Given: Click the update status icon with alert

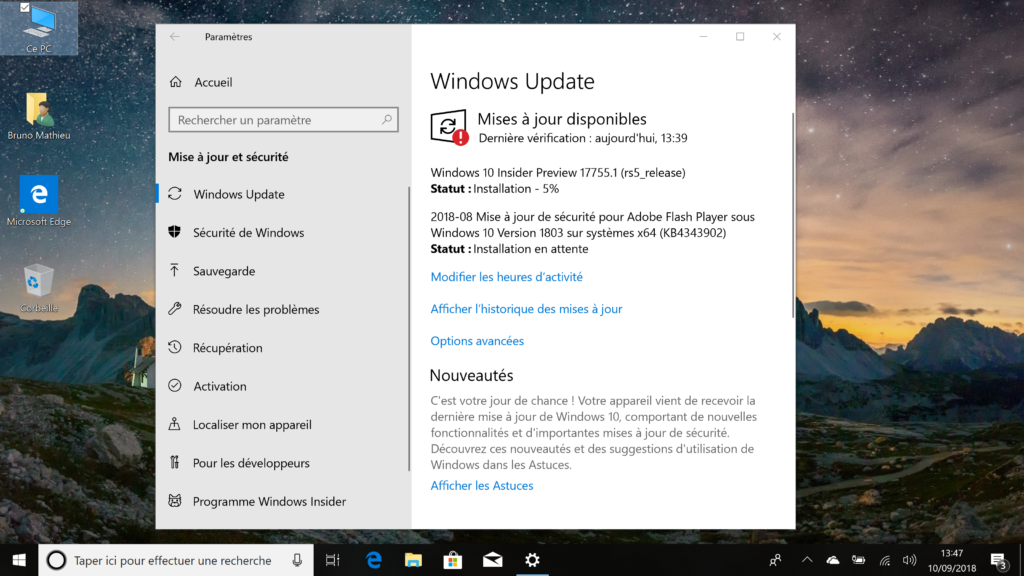Looking at the screenshot, I should (x=449, y=127).
